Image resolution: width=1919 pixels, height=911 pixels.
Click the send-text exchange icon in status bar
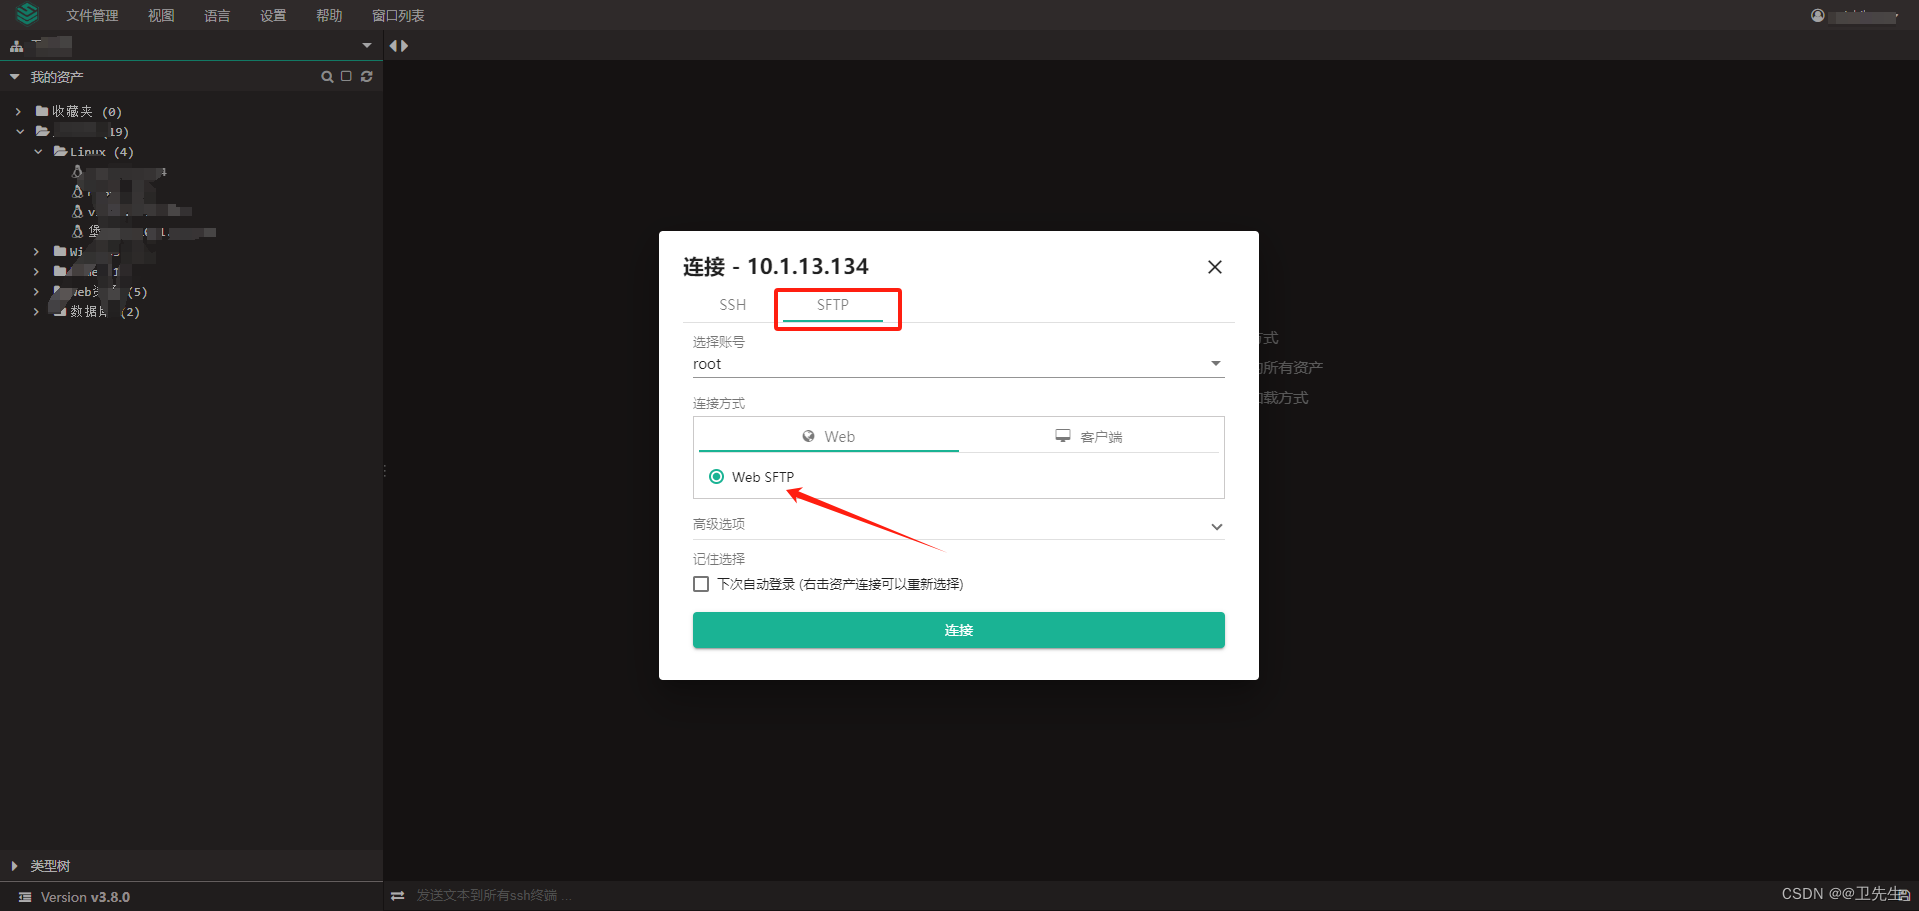coord(398,895)
